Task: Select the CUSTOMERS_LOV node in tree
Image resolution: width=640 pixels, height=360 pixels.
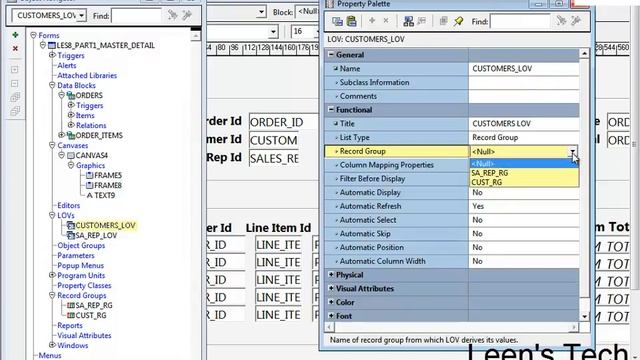Action: [105, 225]
